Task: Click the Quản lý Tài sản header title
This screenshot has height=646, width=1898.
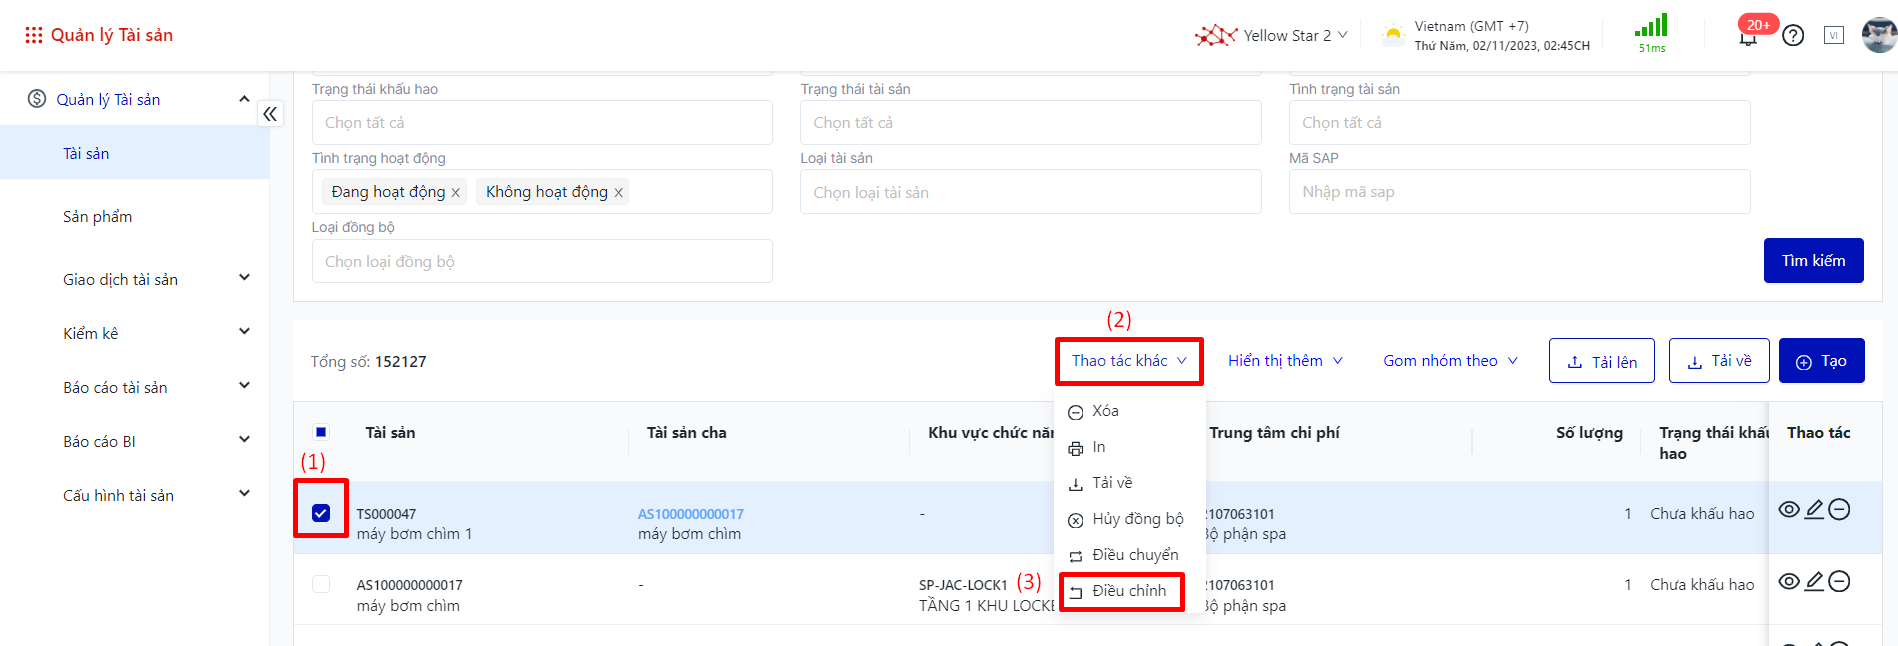Action: tap(112, 35)
